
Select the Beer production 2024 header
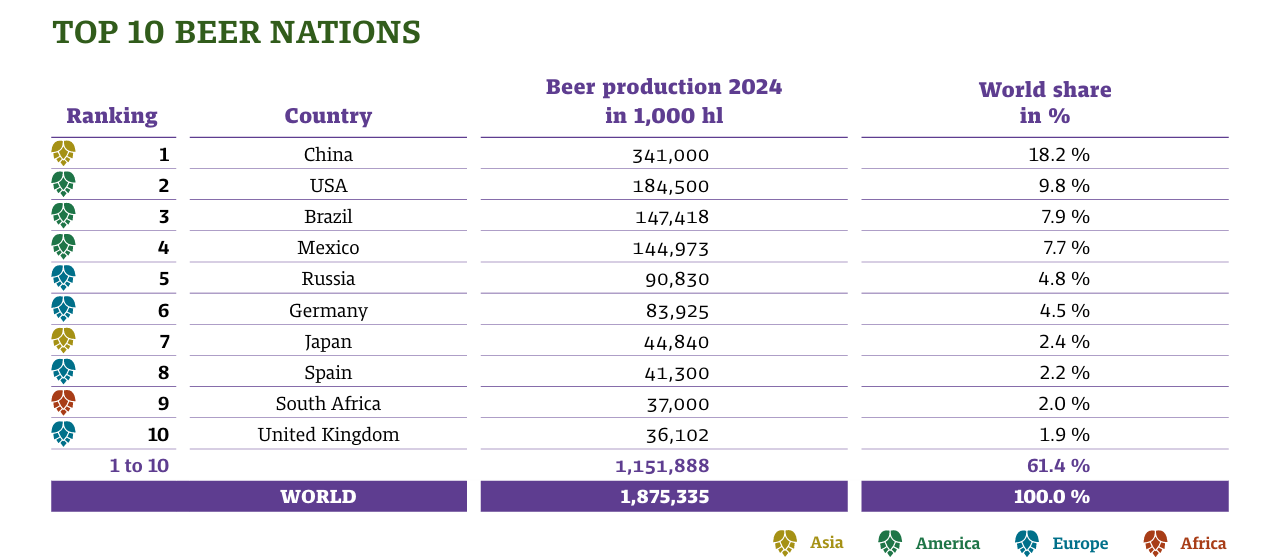664,101
